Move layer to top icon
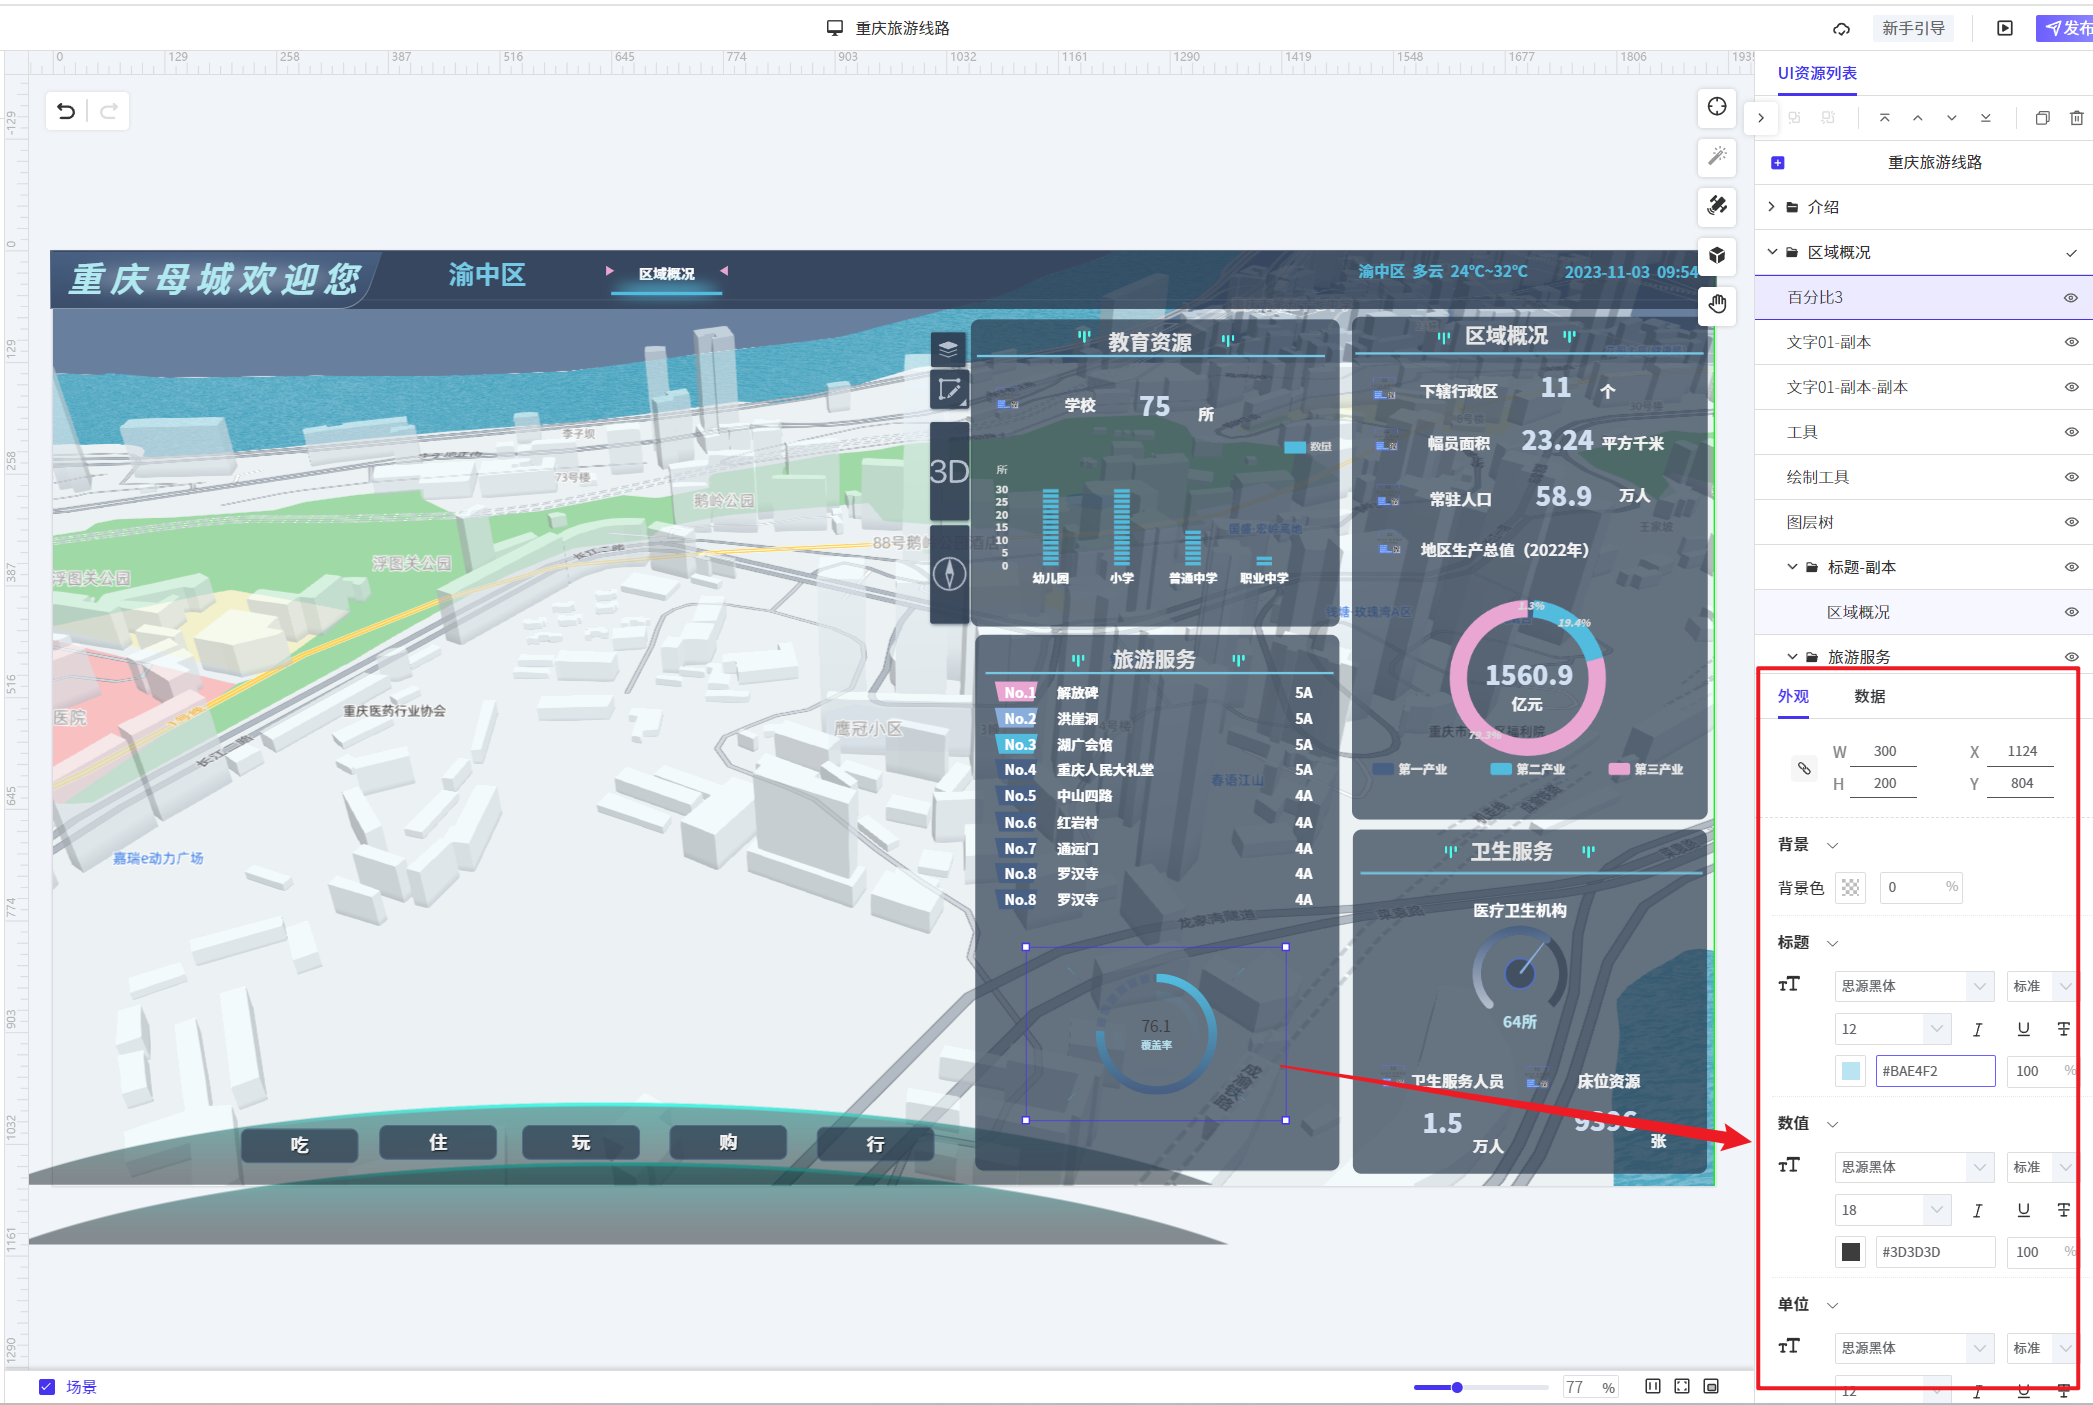This screenshot has width=2093, height=1405. pos(1884,118)
